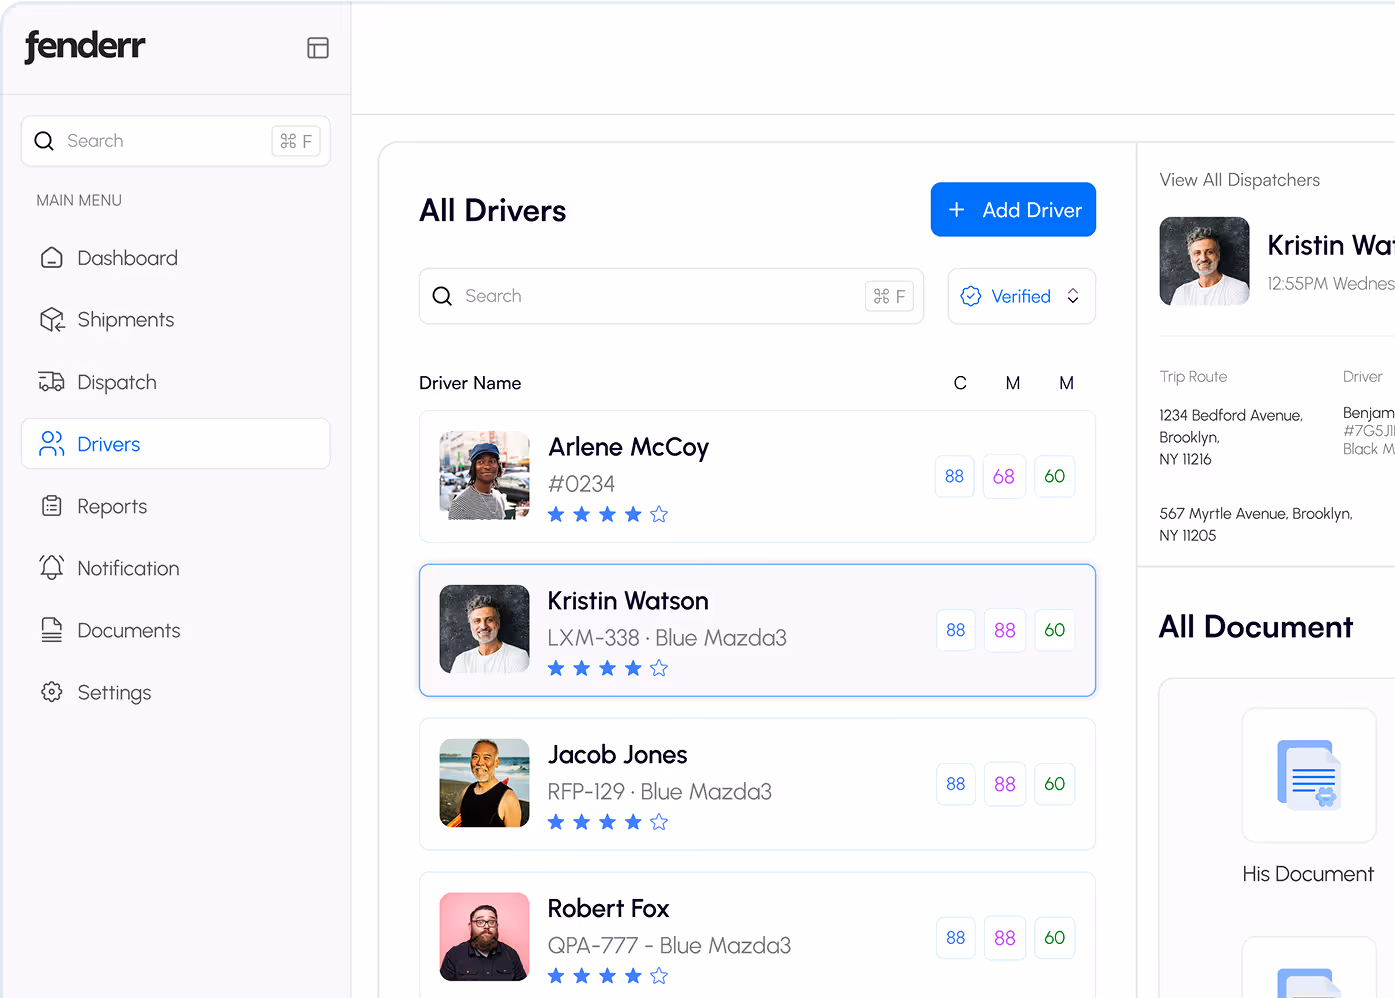Click Kristin Watson's driver photo in list

(x=485, y=629)
